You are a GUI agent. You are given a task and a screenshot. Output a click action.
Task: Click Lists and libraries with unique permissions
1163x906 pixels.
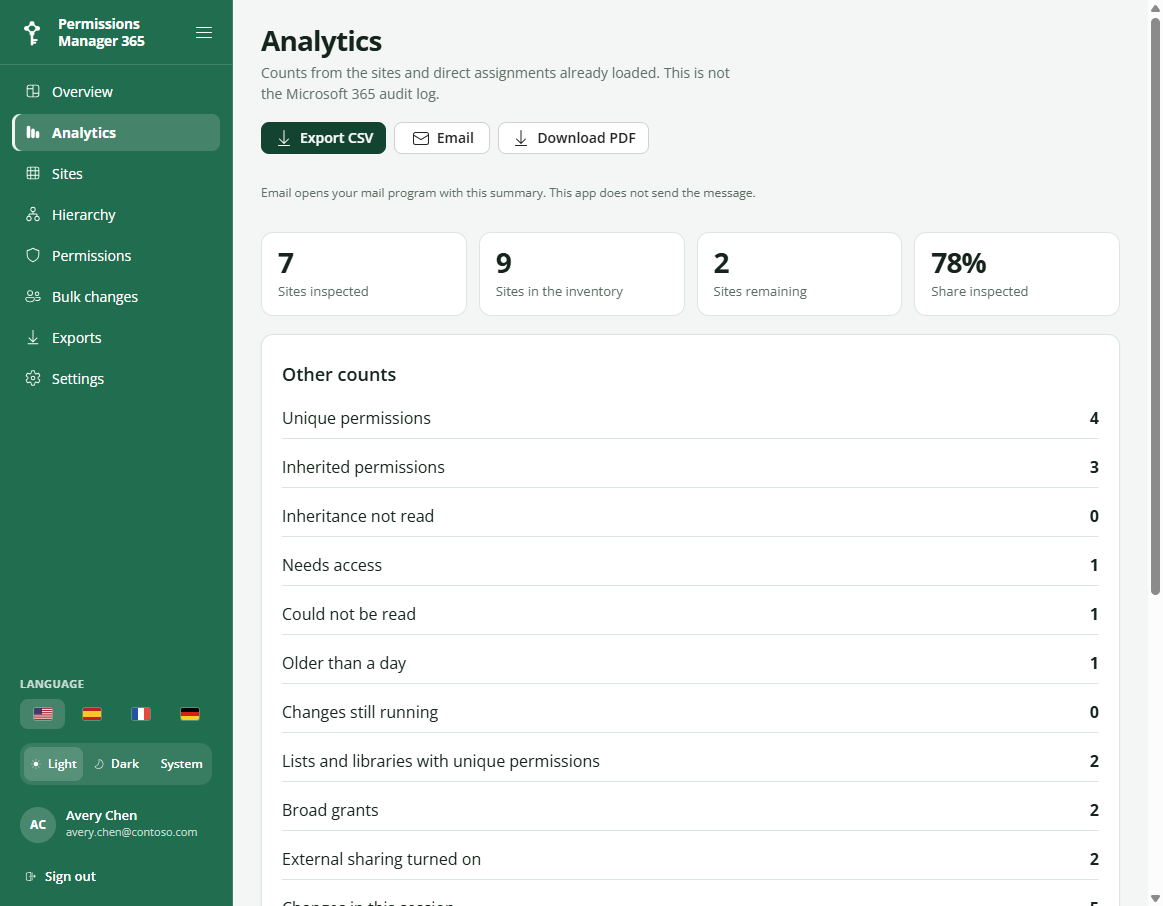(x=690, y=761)
